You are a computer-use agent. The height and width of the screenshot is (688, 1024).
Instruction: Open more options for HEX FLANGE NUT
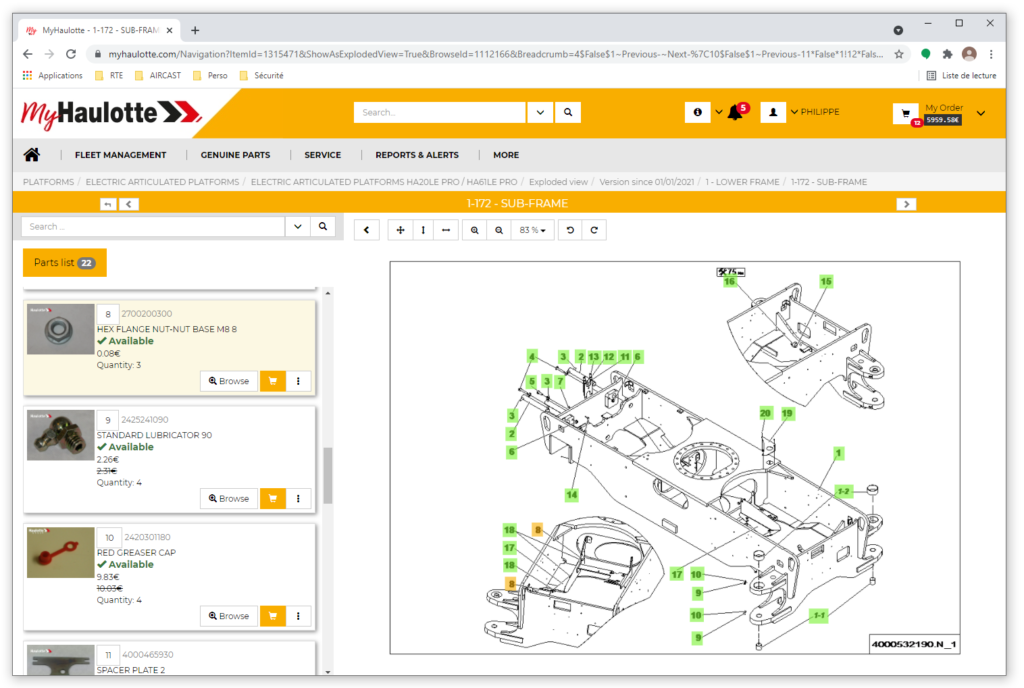298,381
